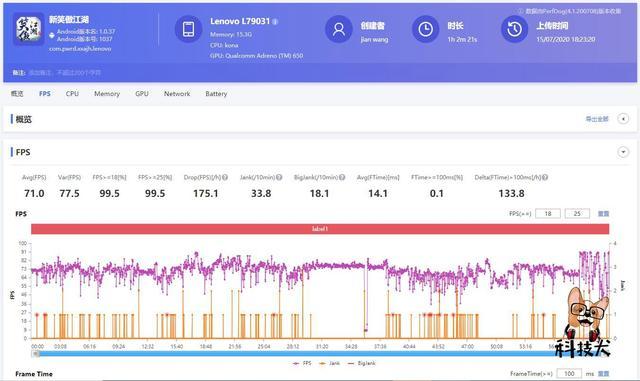Click the phone device icon
The image size is (640, 381).
[x=188, y=29]
